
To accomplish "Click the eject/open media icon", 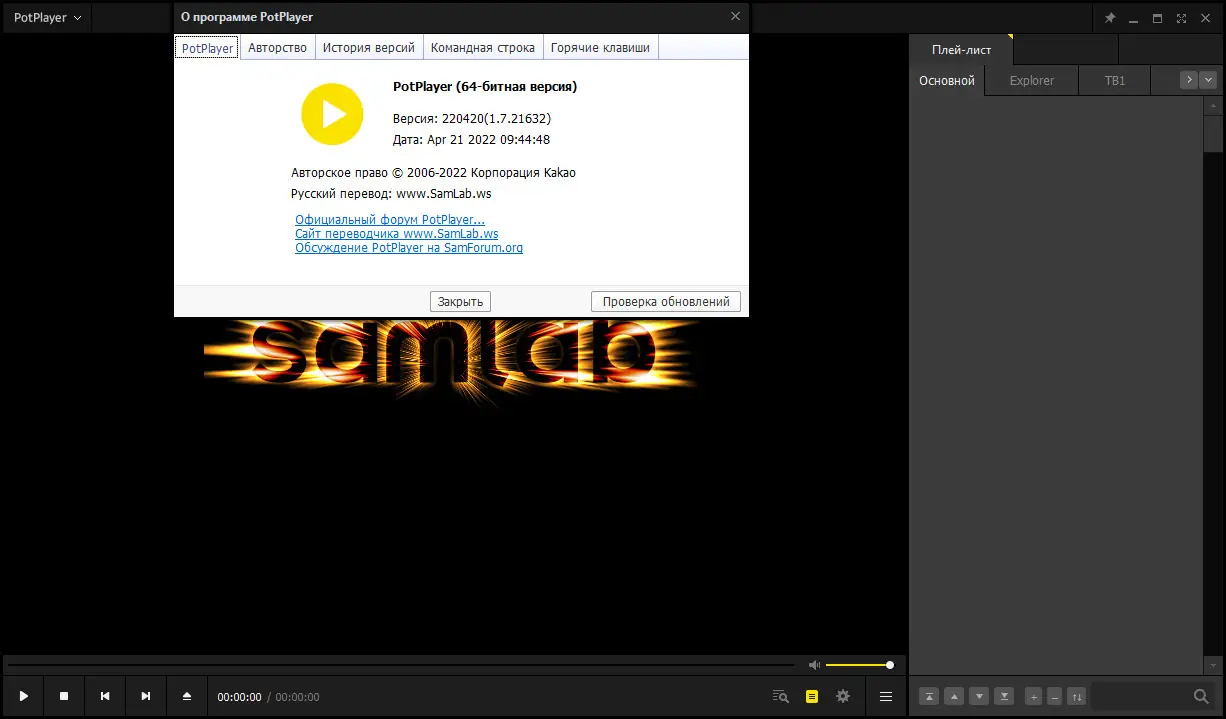I will pos(186,696).
